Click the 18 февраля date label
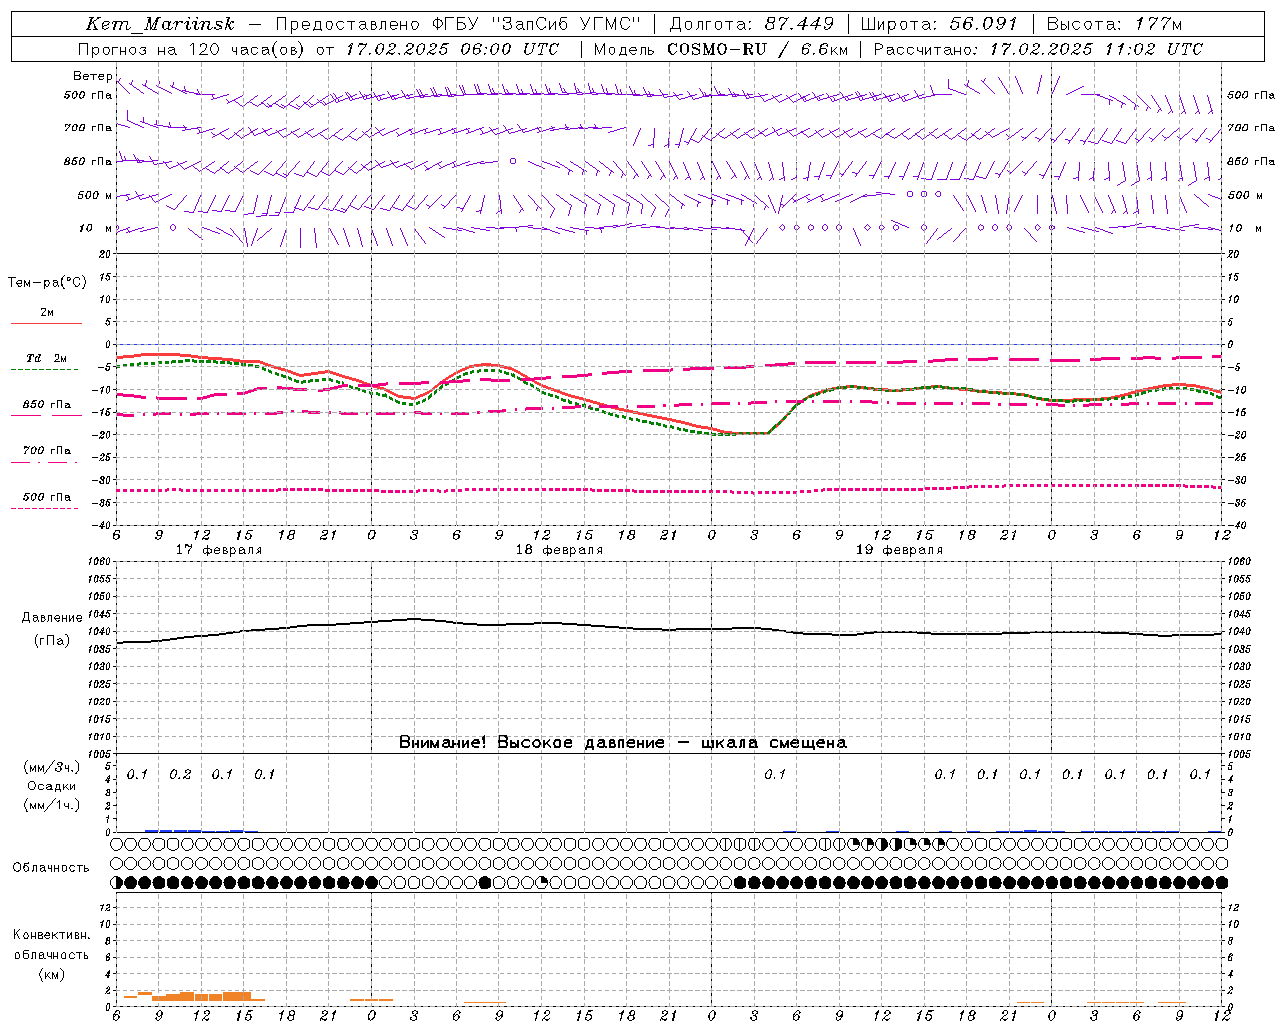1280x1024 pixels. [x=559, y=550]
